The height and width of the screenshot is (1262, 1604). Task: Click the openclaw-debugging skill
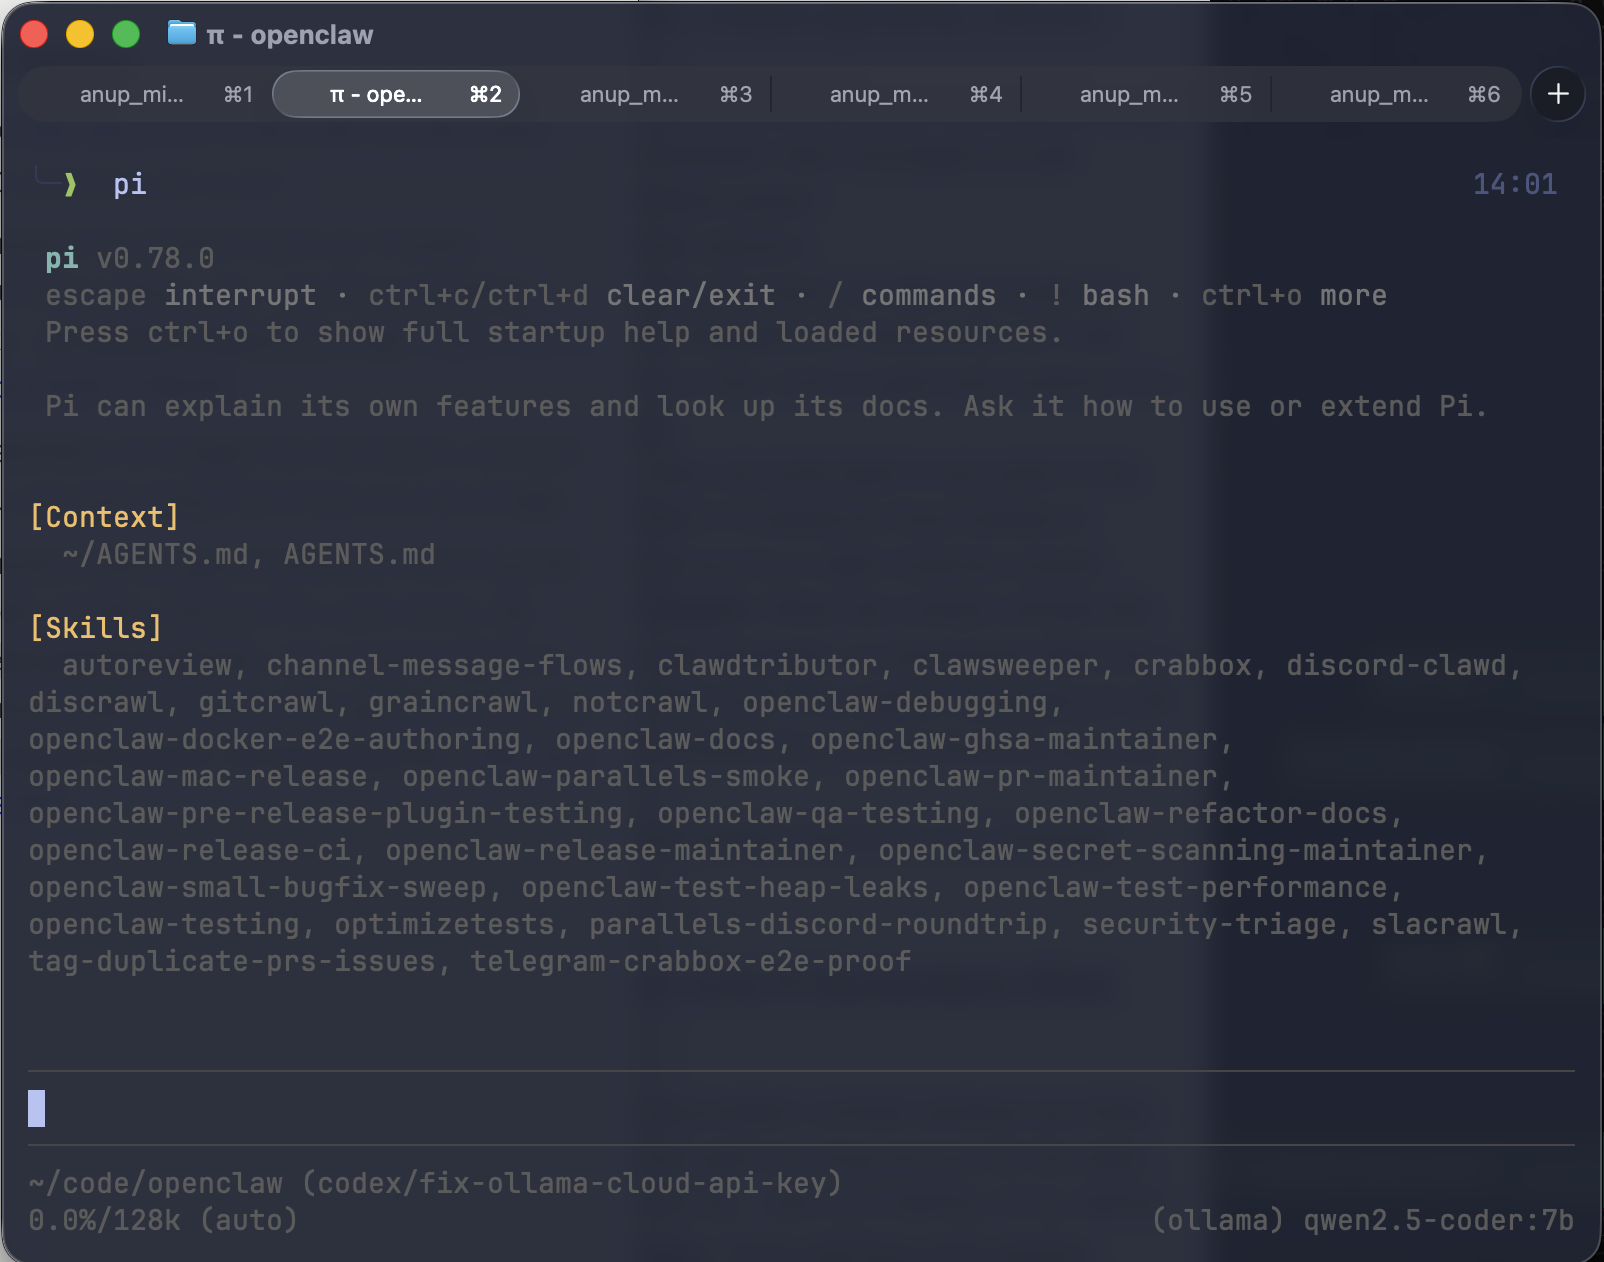pos(895,702)
